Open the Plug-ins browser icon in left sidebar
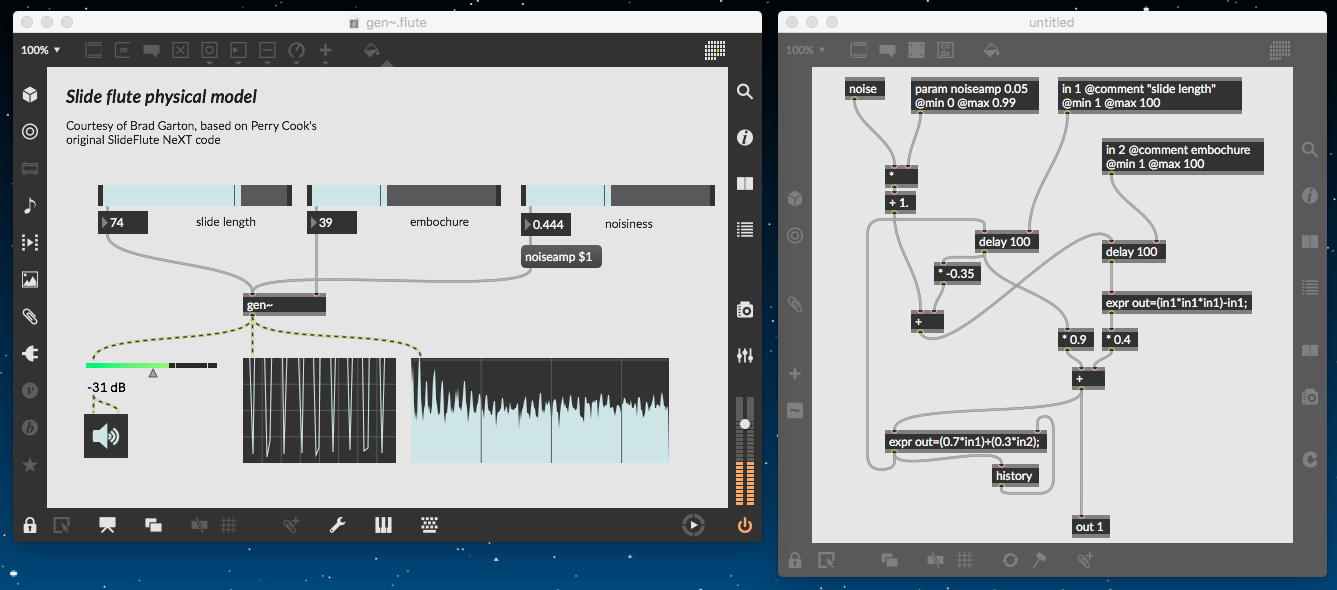 tap(30, 354)
